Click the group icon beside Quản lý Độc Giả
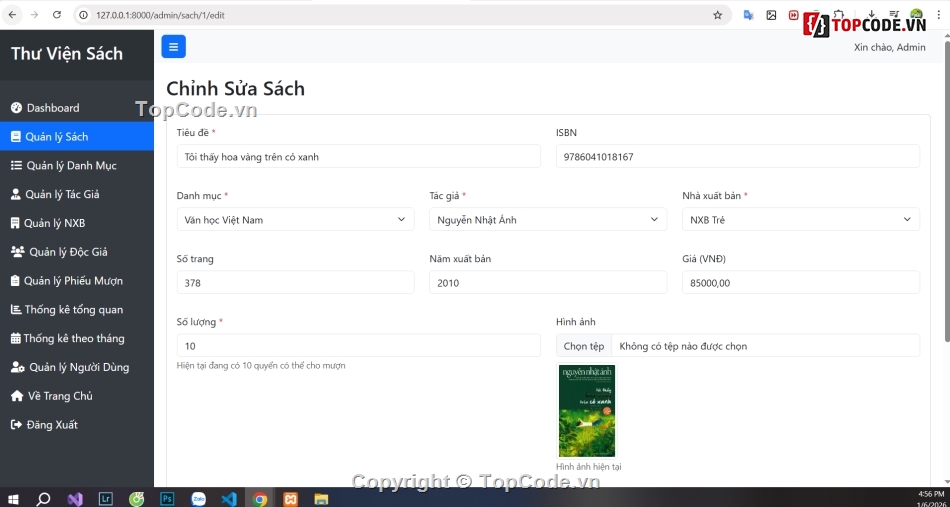Image resolution: width=950 pixels, height=507 pixels. coord(18,252)
